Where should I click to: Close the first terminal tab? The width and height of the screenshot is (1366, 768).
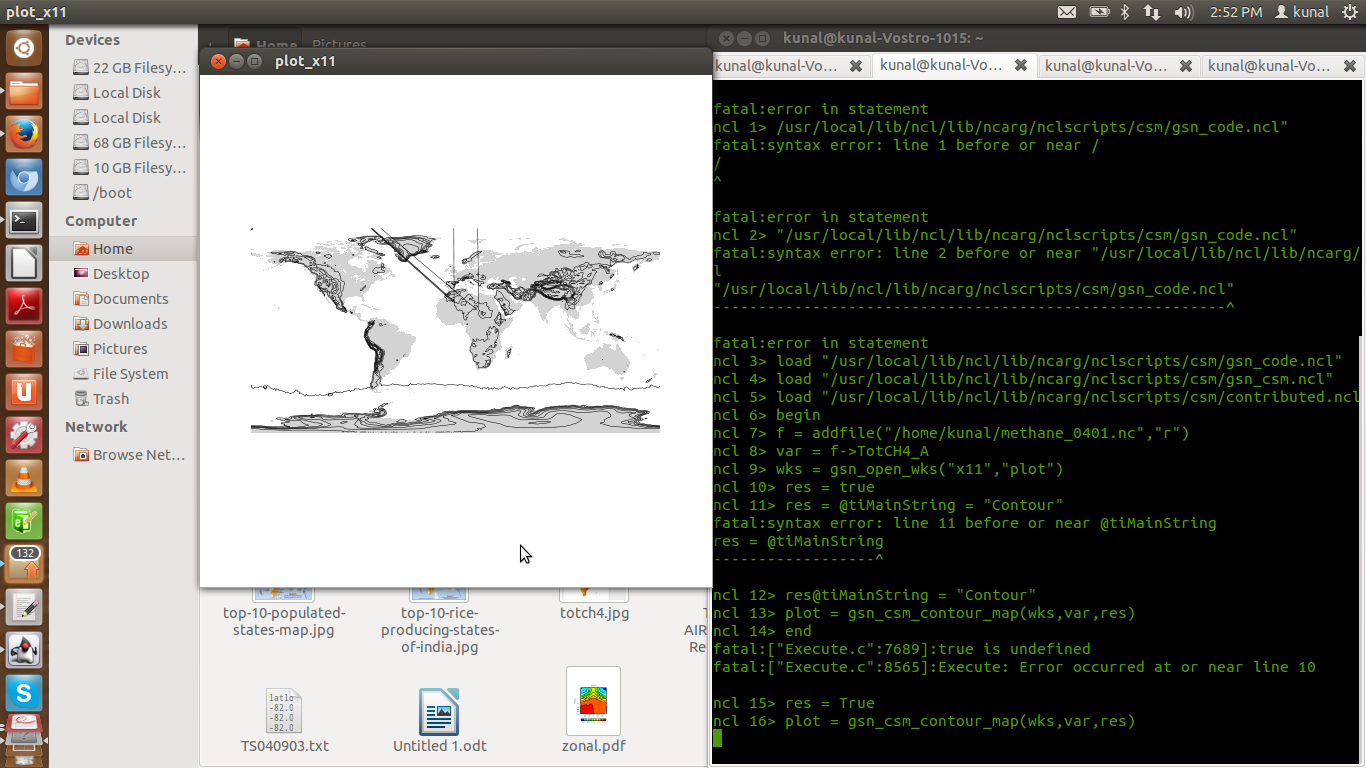point(856,66)
